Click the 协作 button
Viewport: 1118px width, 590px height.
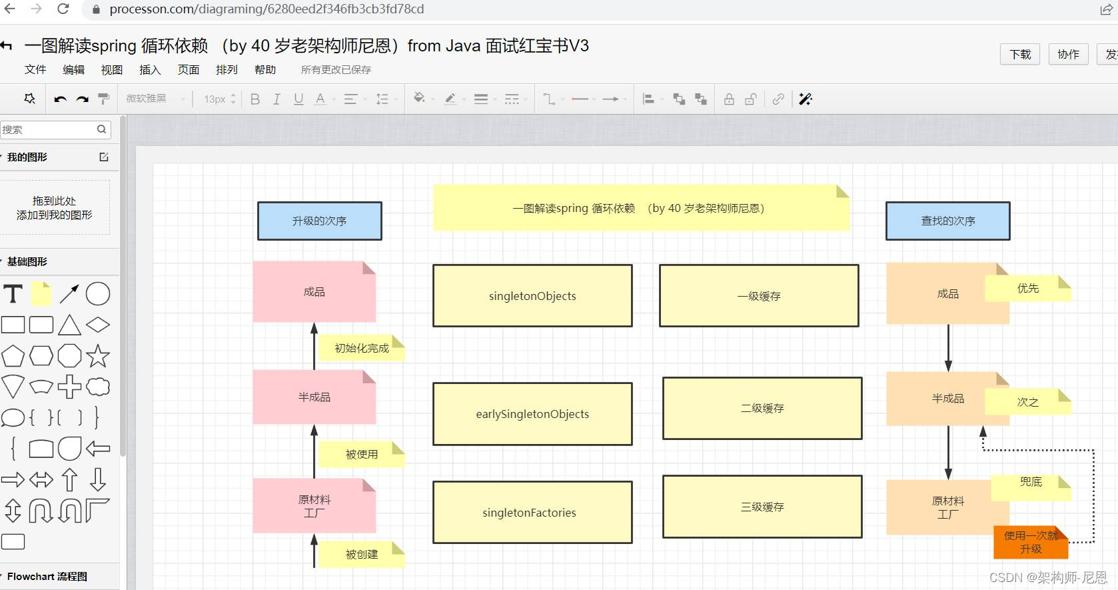click(x=1068, y=54)
